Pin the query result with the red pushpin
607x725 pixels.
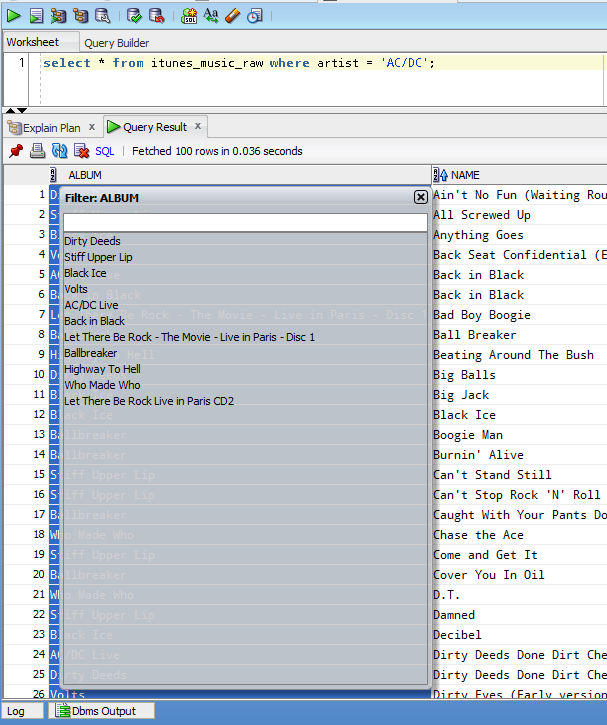tap(16, 151)
